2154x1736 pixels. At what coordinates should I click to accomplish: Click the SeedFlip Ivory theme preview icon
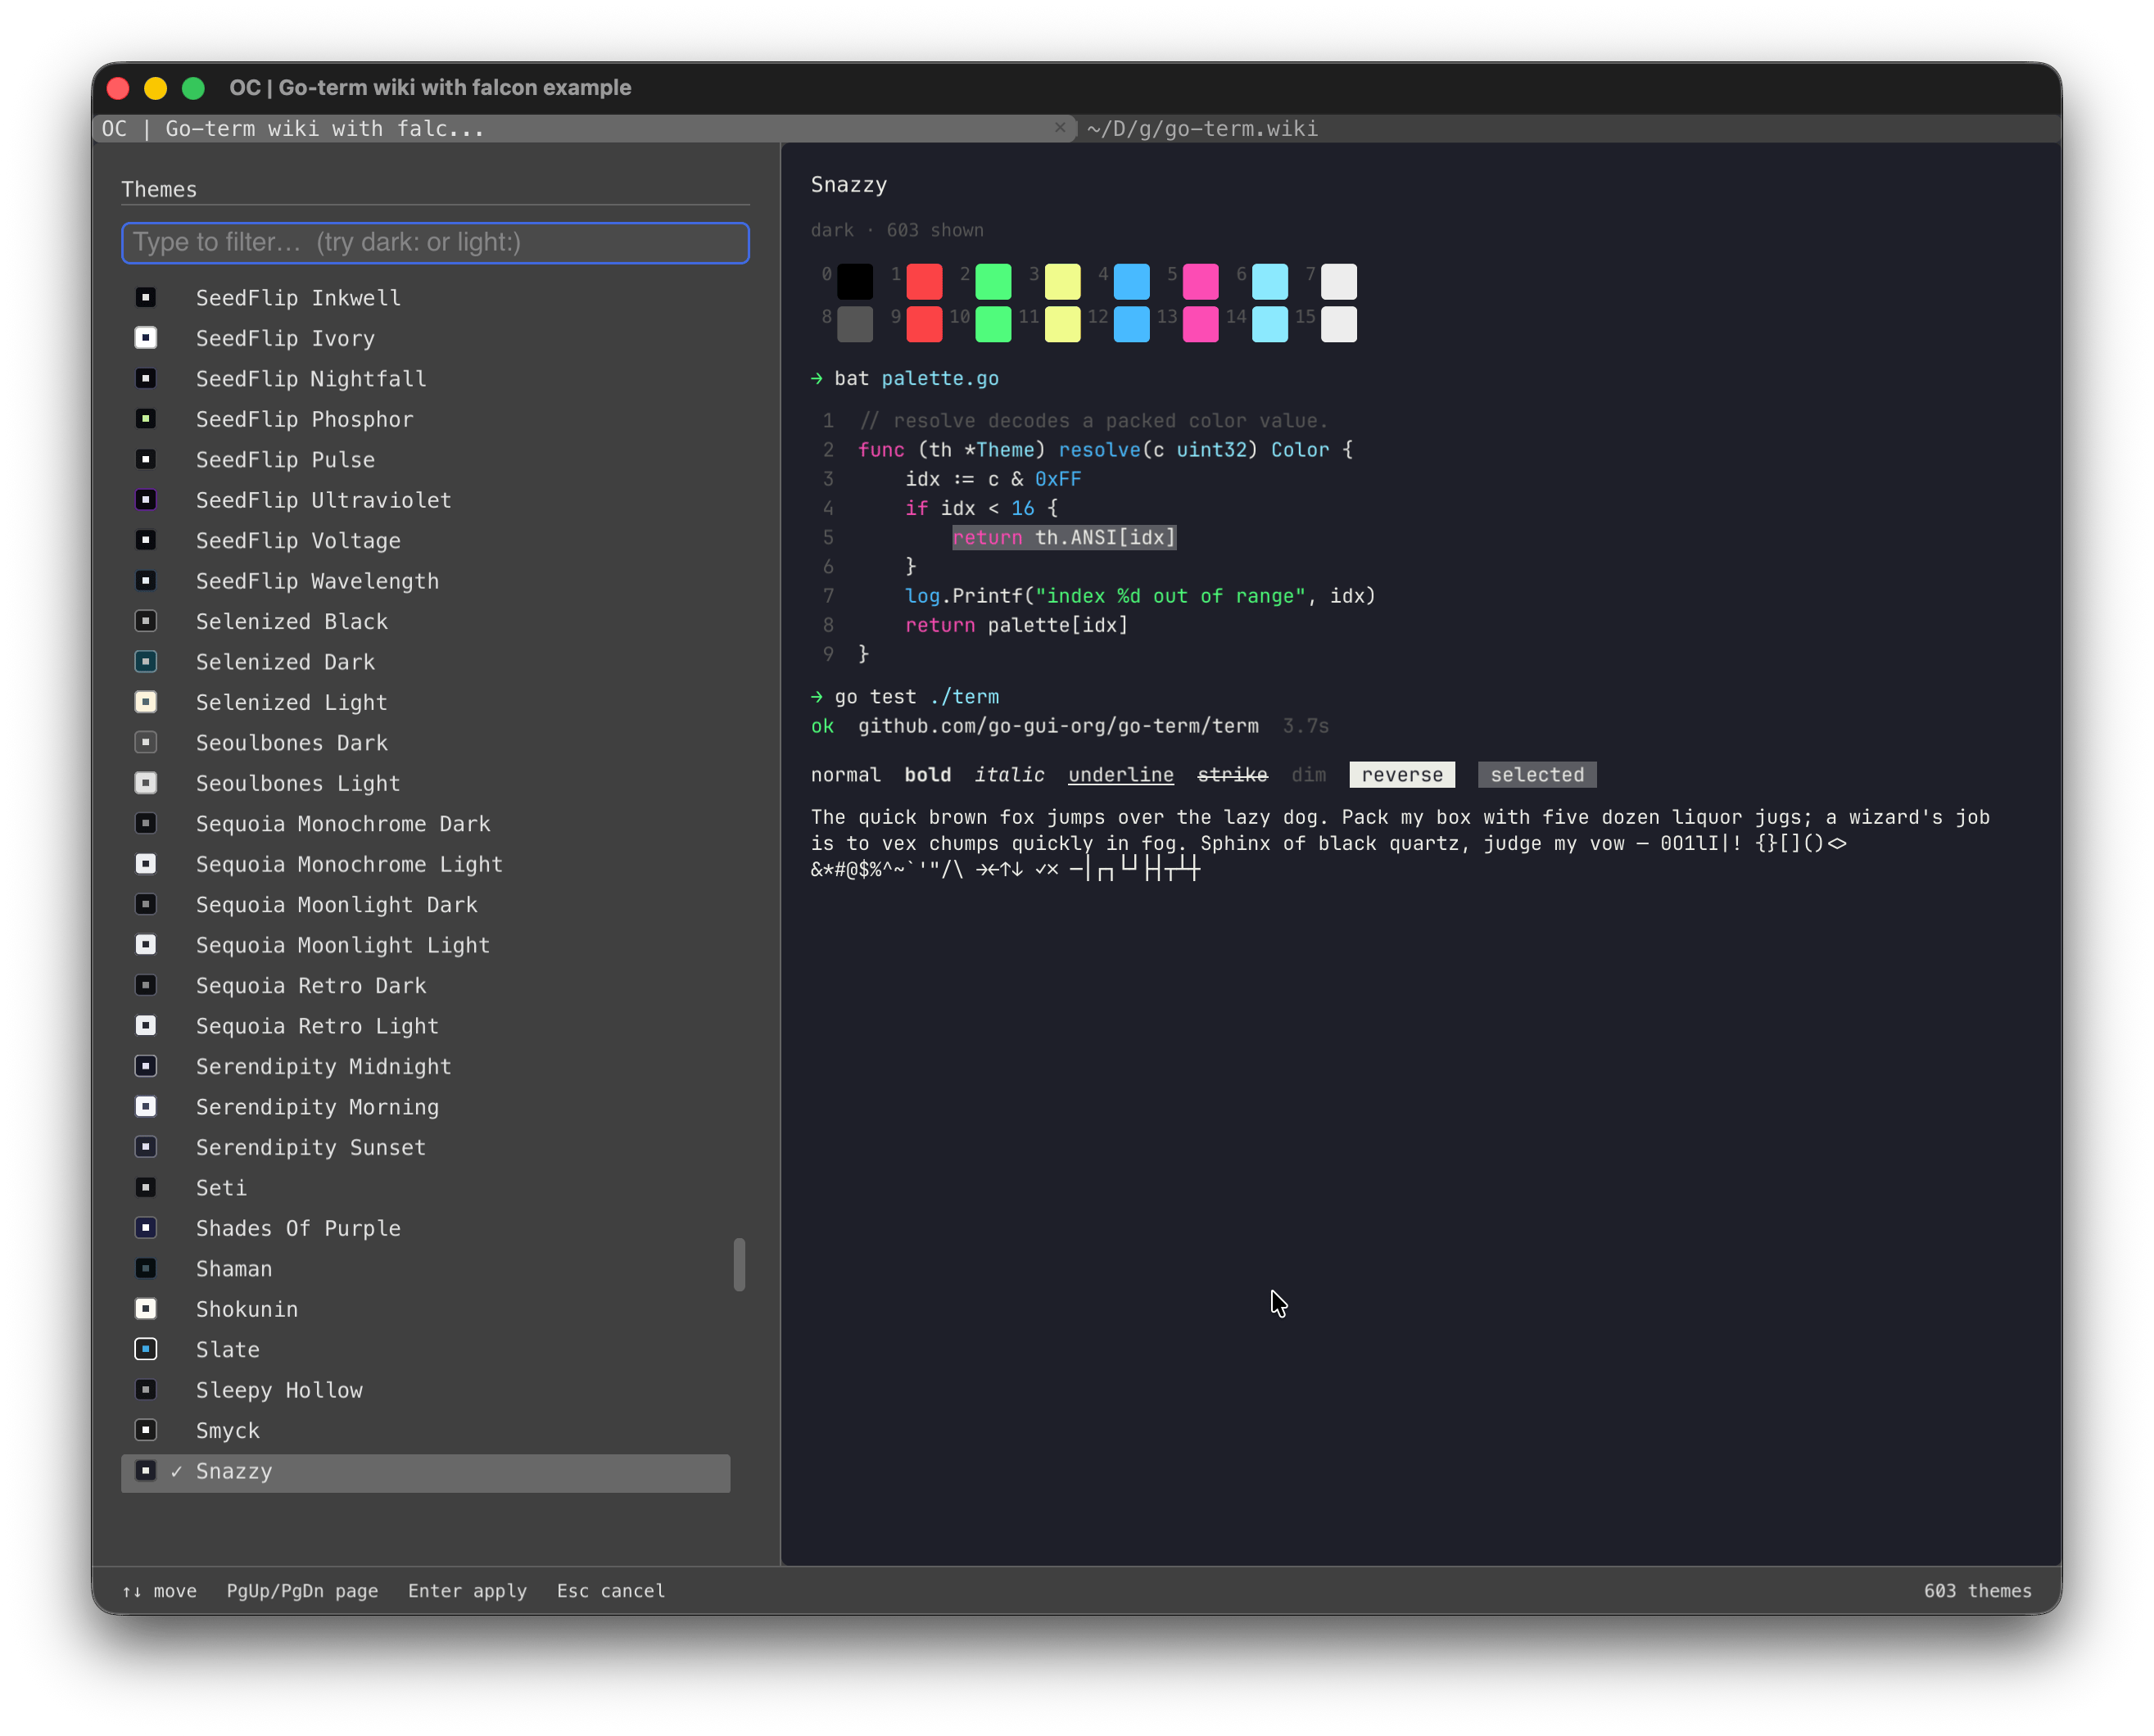click(x=146, y=338)
